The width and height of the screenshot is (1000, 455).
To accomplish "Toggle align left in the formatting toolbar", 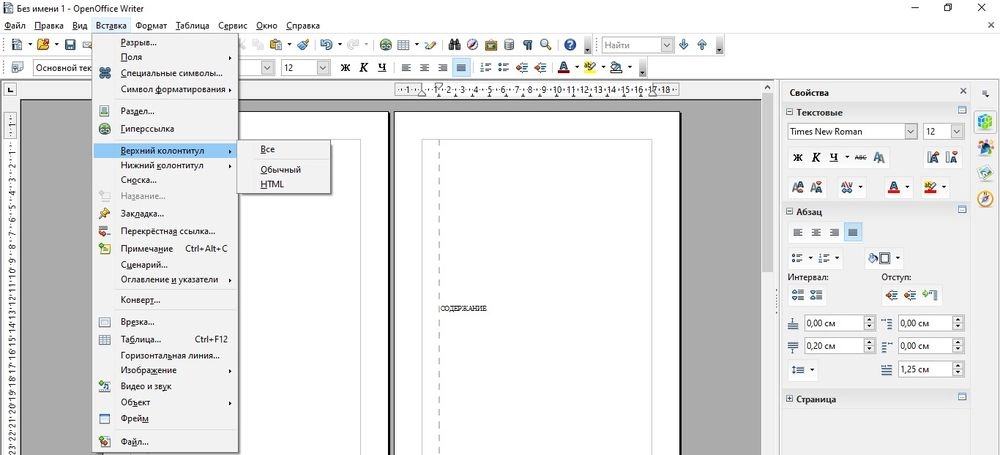I will 406,67.
